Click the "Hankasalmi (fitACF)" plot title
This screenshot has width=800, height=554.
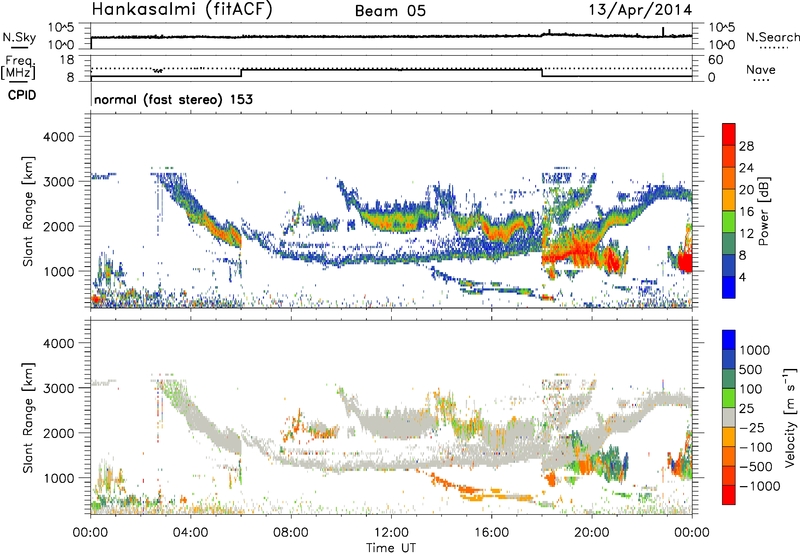coord(182,9)
